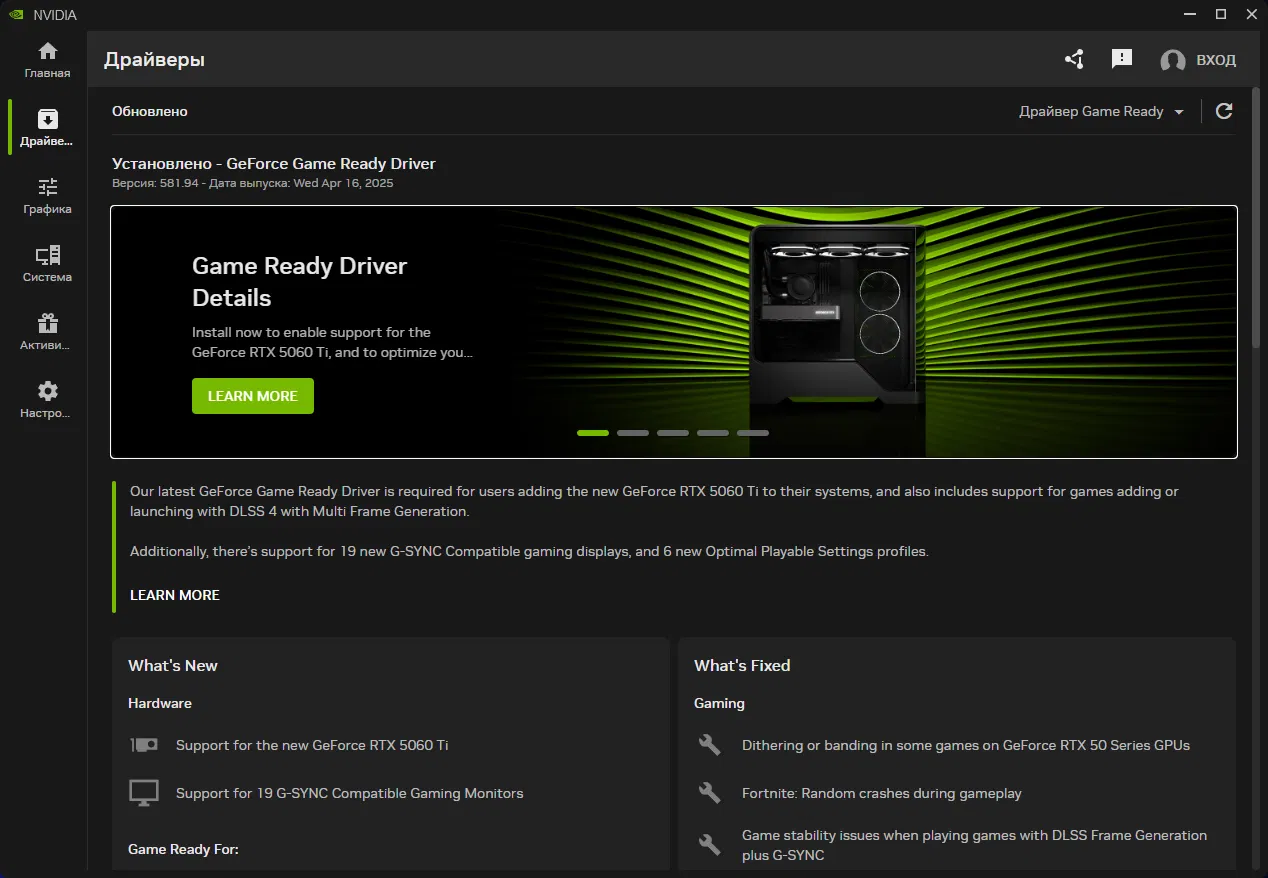Open the Главная home section

tap(47, 60)
